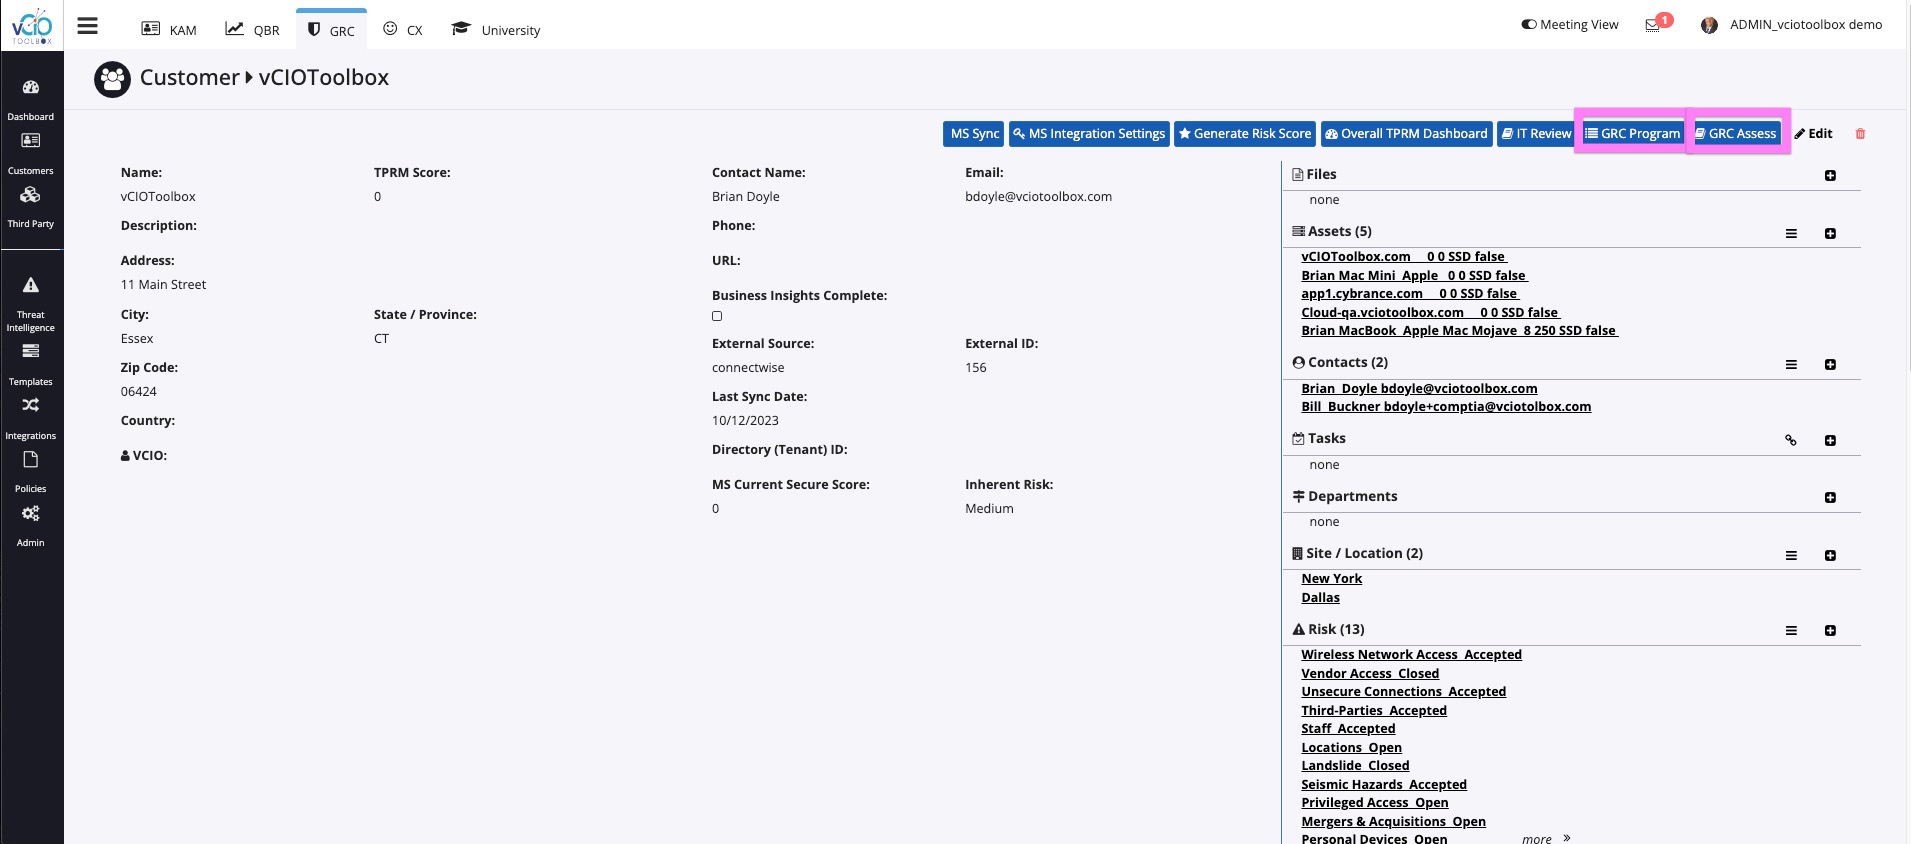The width and height of the screenshot is (1911, 844).
Task: Click the vCIO Toolbox logo
Action: (31, 26)
